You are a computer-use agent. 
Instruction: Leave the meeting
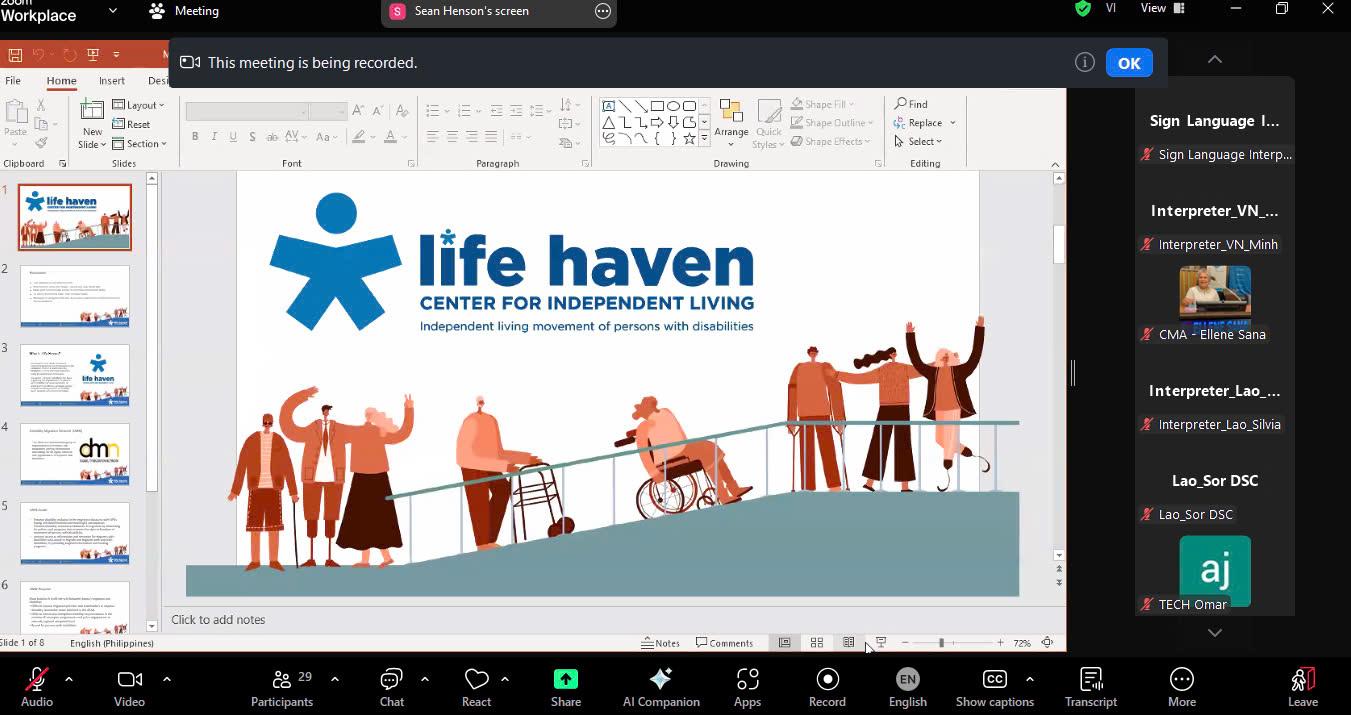click(x=1302, y=686)
